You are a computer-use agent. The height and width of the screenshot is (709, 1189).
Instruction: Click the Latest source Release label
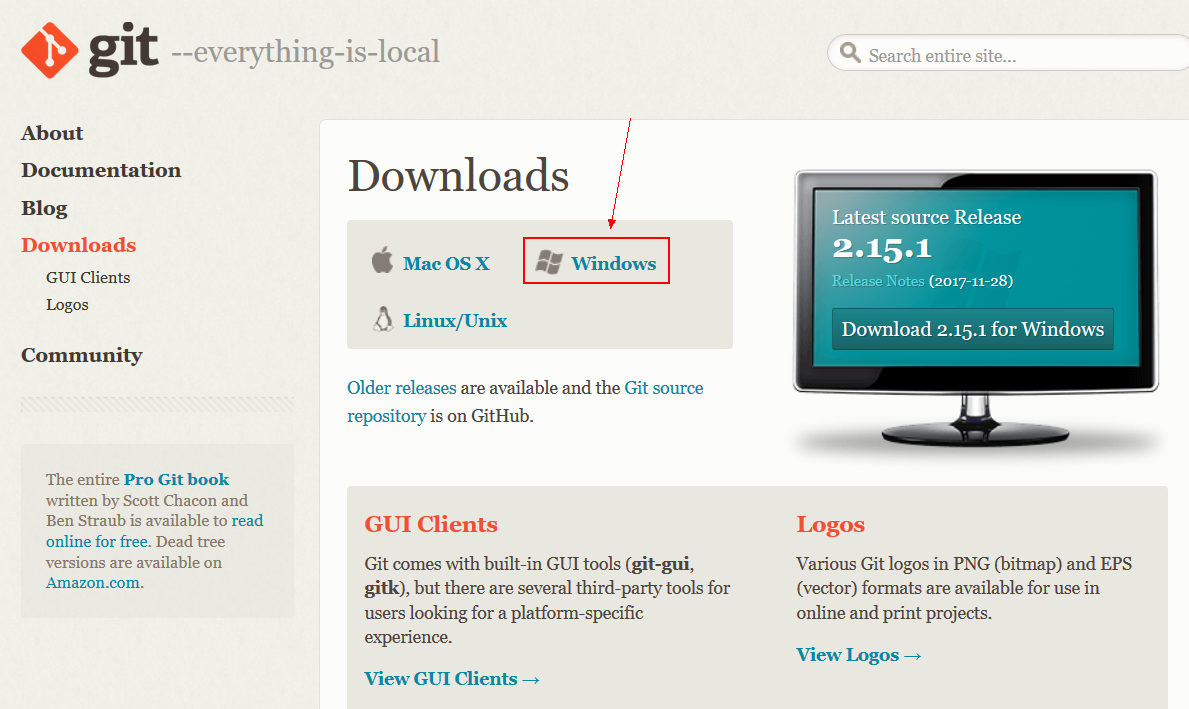[927, 217]
